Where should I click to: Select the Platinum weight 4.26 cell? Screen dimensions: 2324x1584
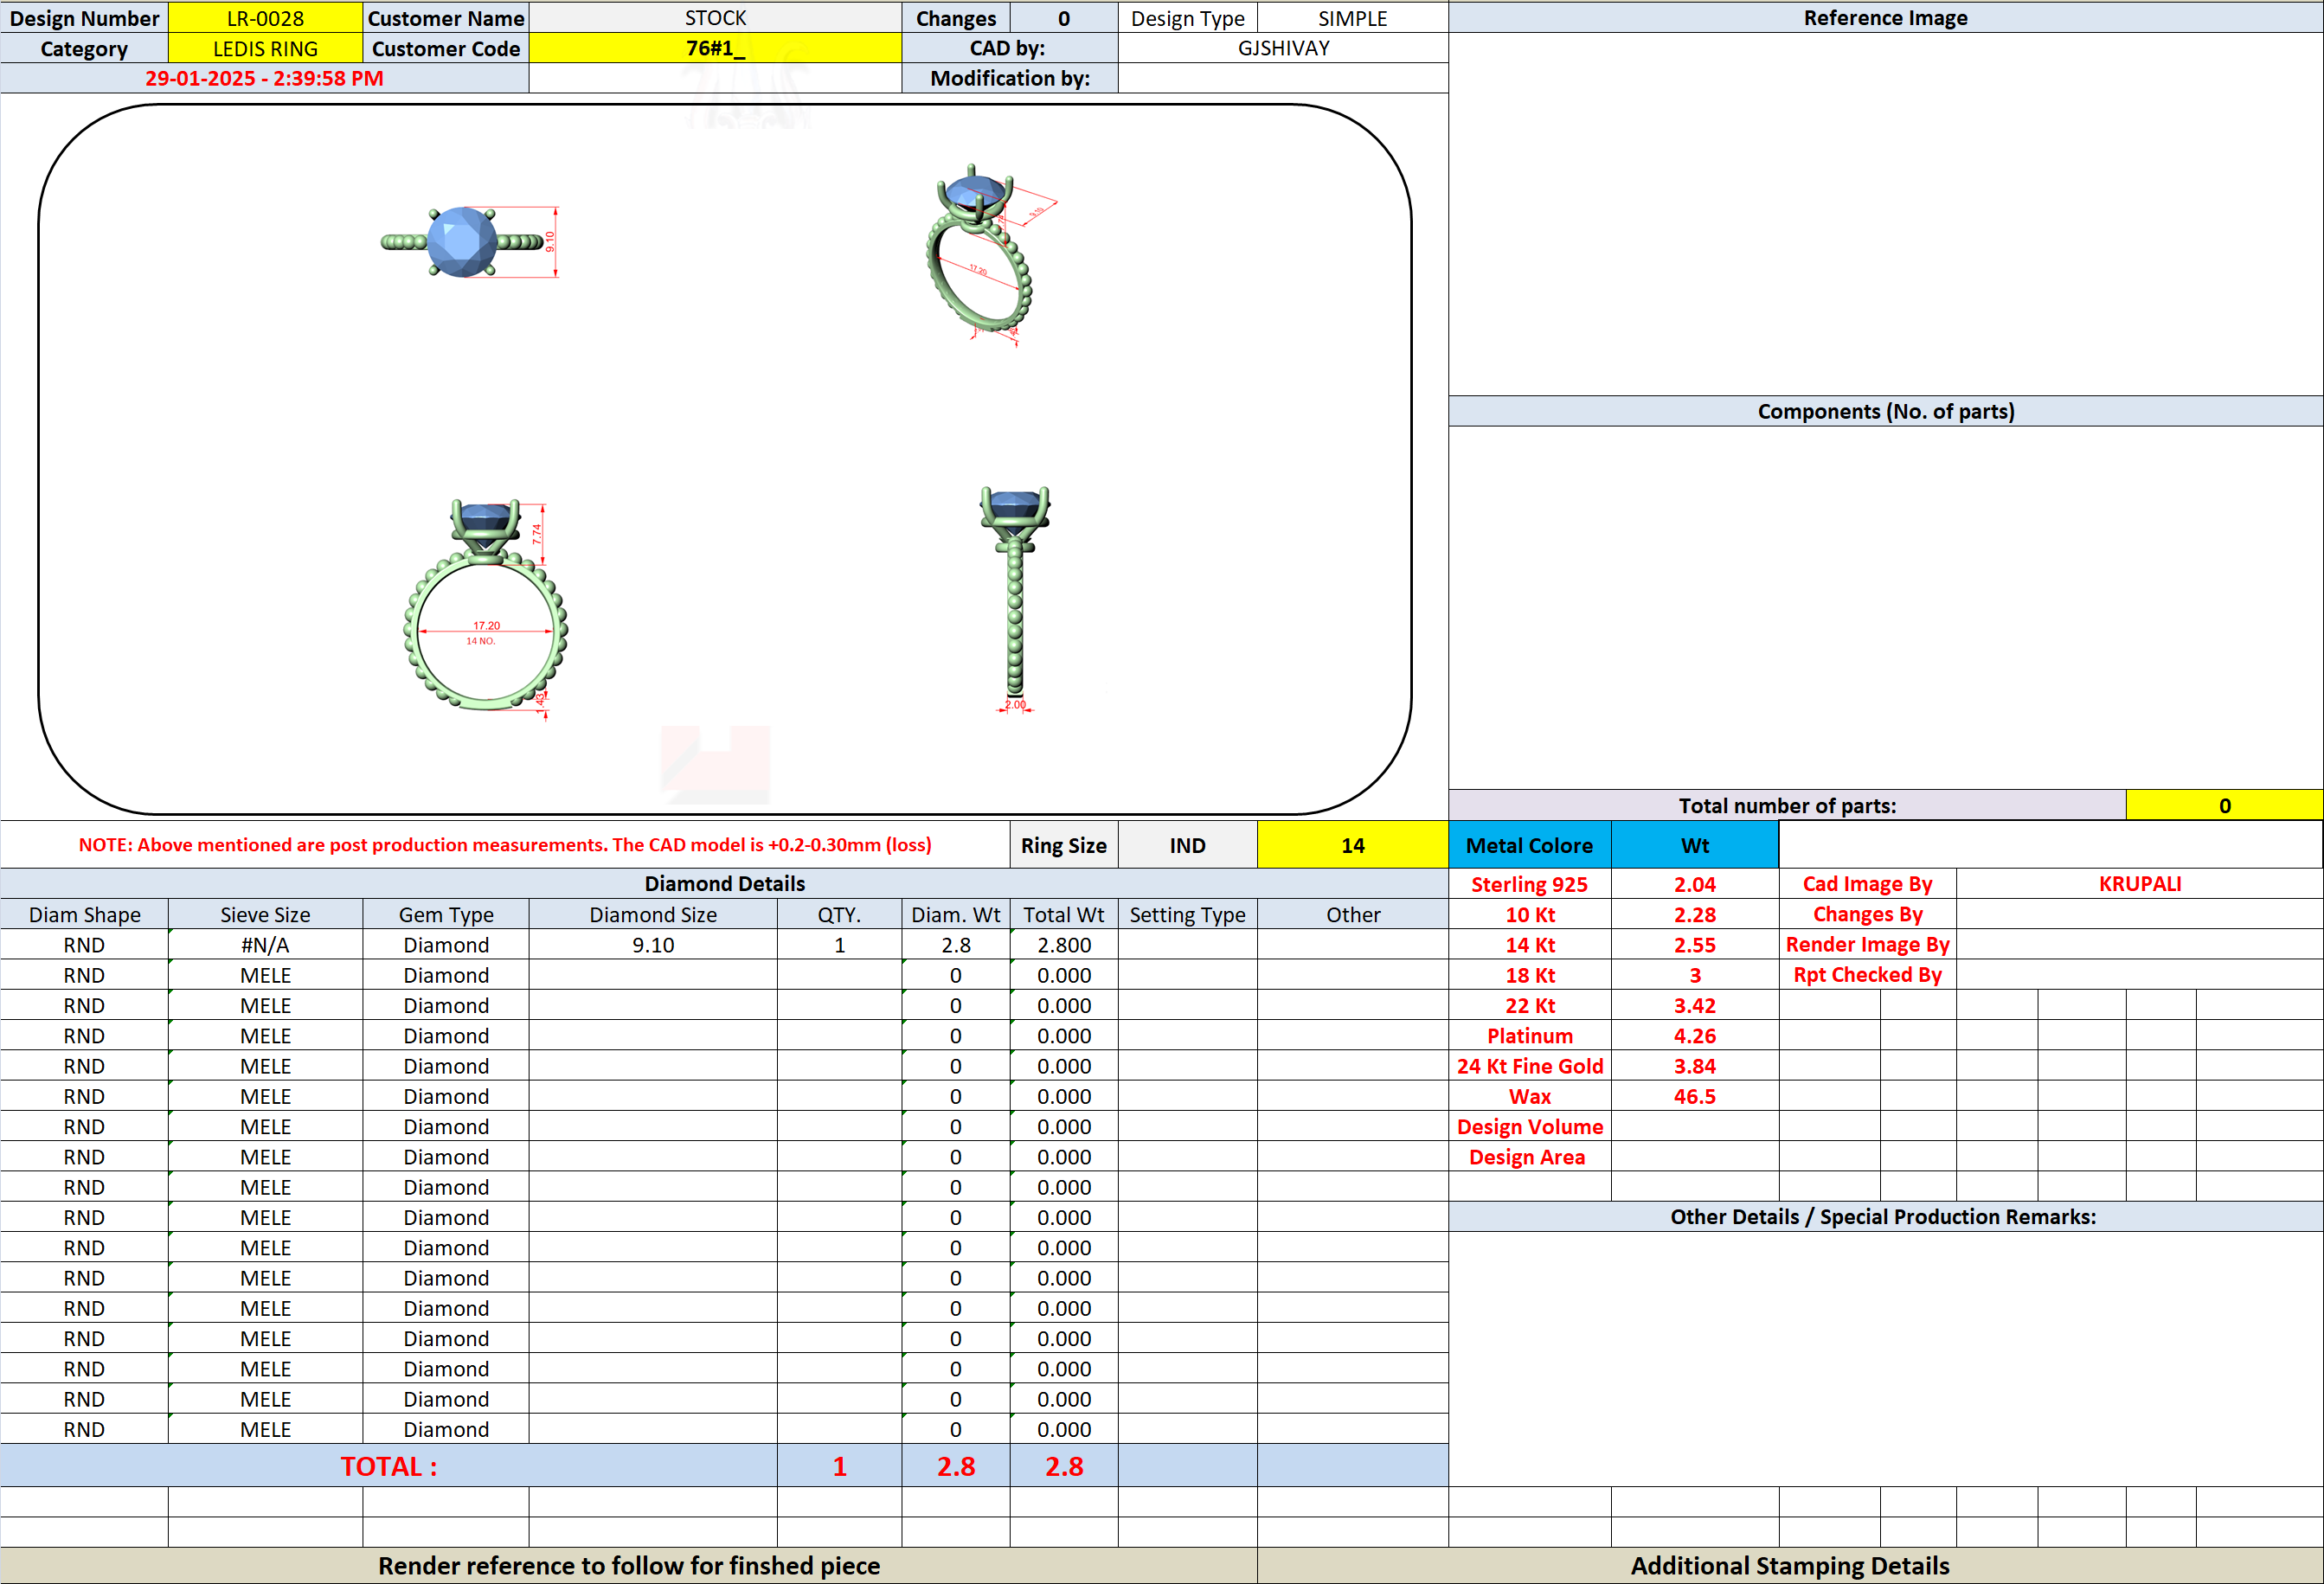coord(1695,1036)
